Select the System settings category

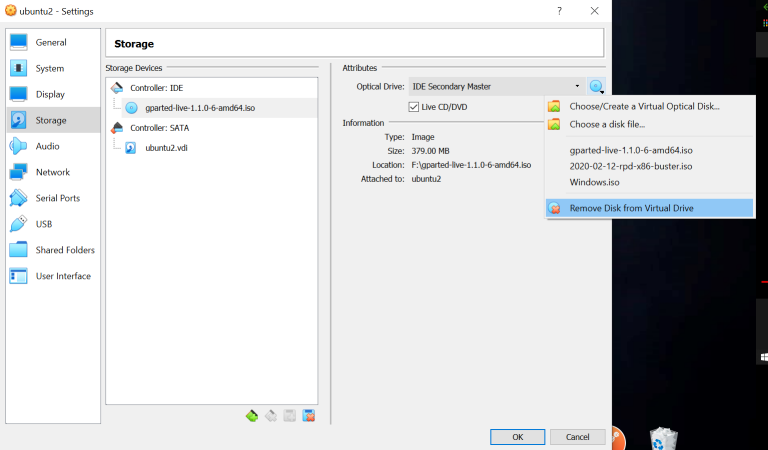click(x=49, y=69)
